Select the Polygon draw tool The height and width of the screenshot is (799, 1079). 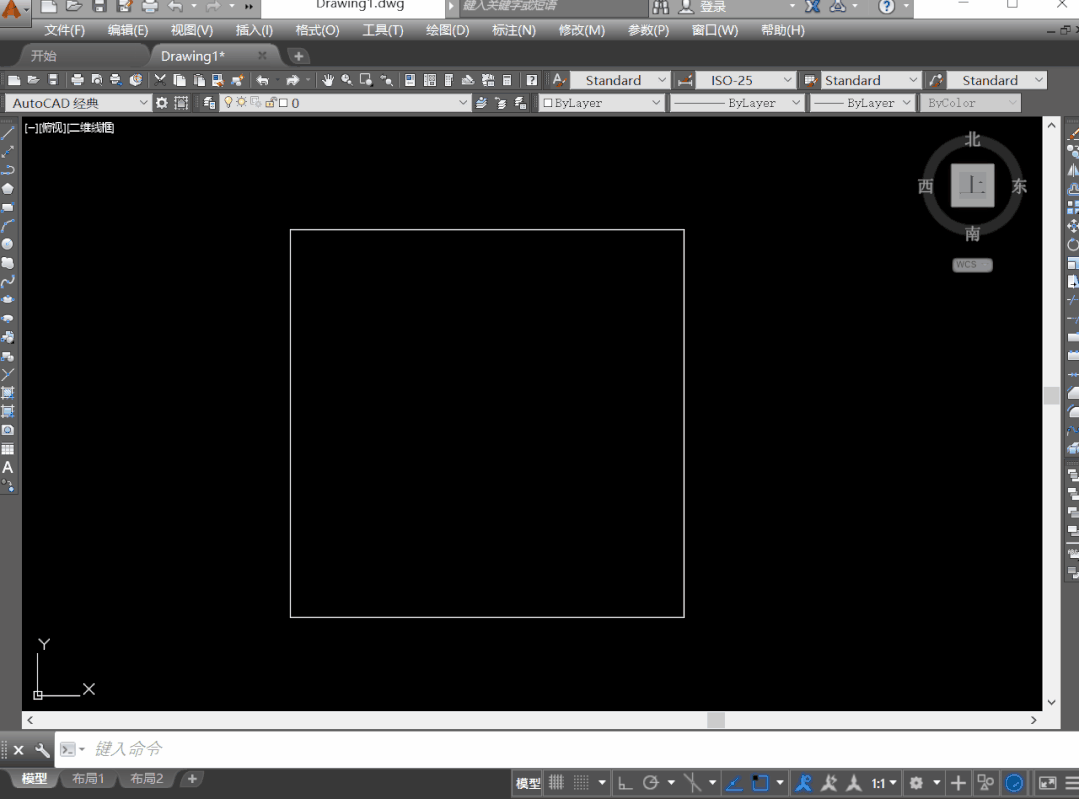point(8,189)
